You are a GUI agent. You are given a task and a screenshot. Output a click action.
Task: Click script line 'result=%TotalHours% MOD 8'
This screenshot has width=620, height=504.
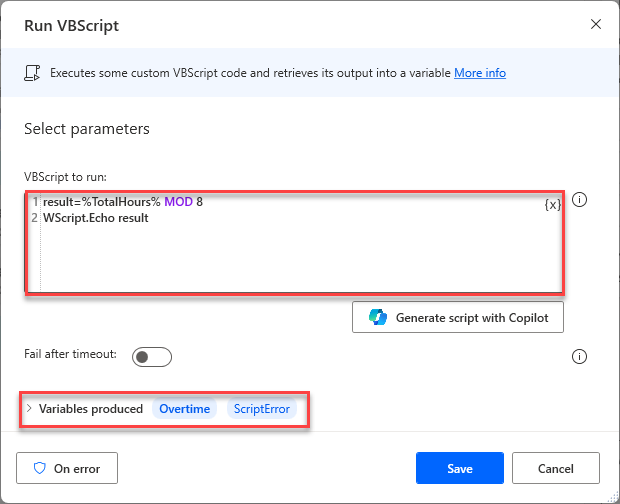point(123,202)
